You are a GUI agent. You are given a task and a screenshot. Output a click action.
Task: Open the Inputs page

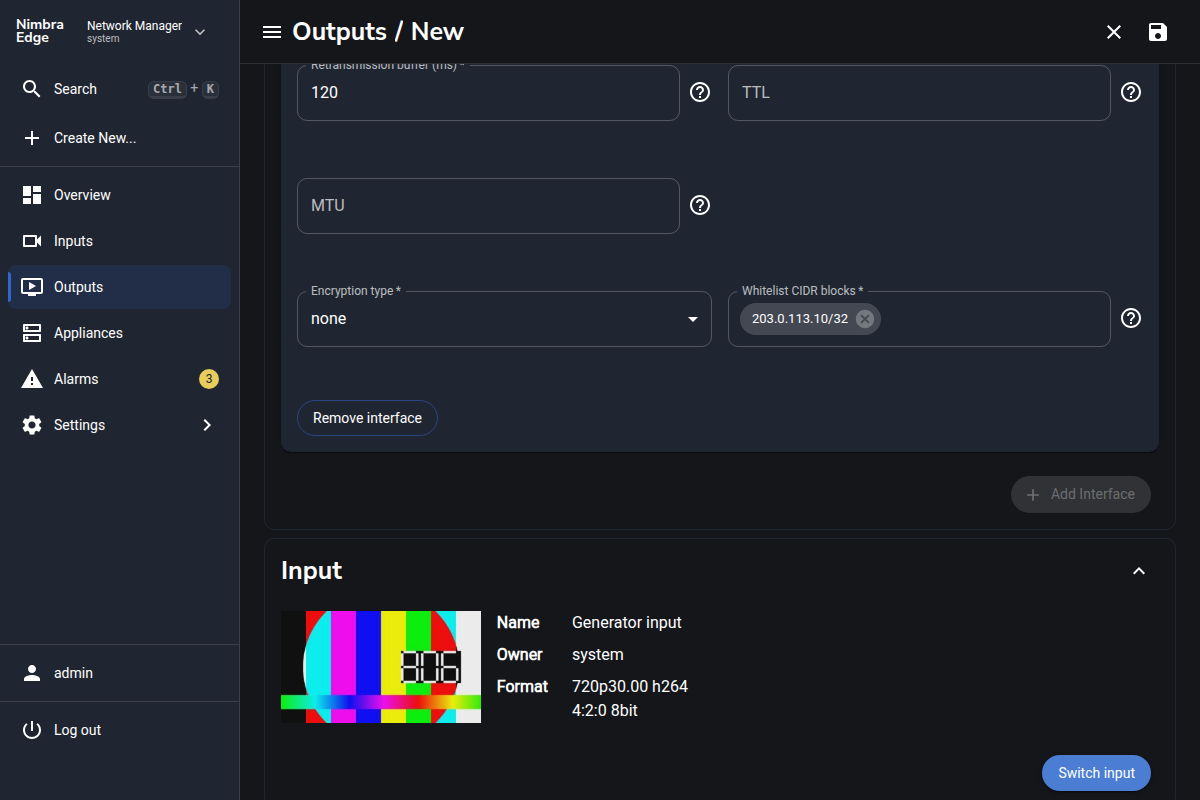tap(120, 241)
